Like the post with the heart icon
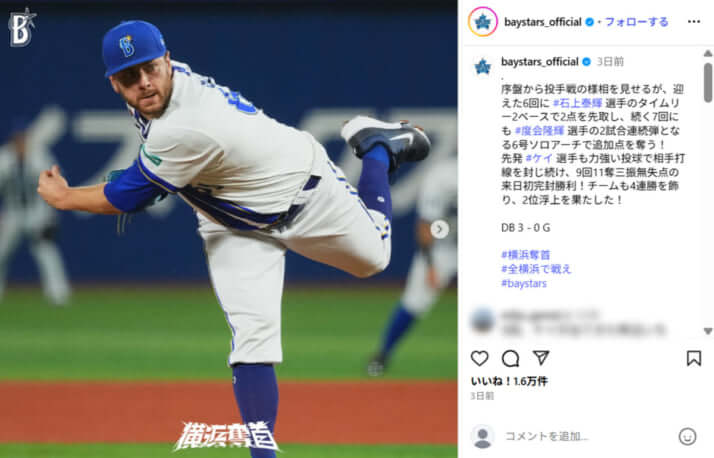Viewport: 714px width, 458px height. 479,358
